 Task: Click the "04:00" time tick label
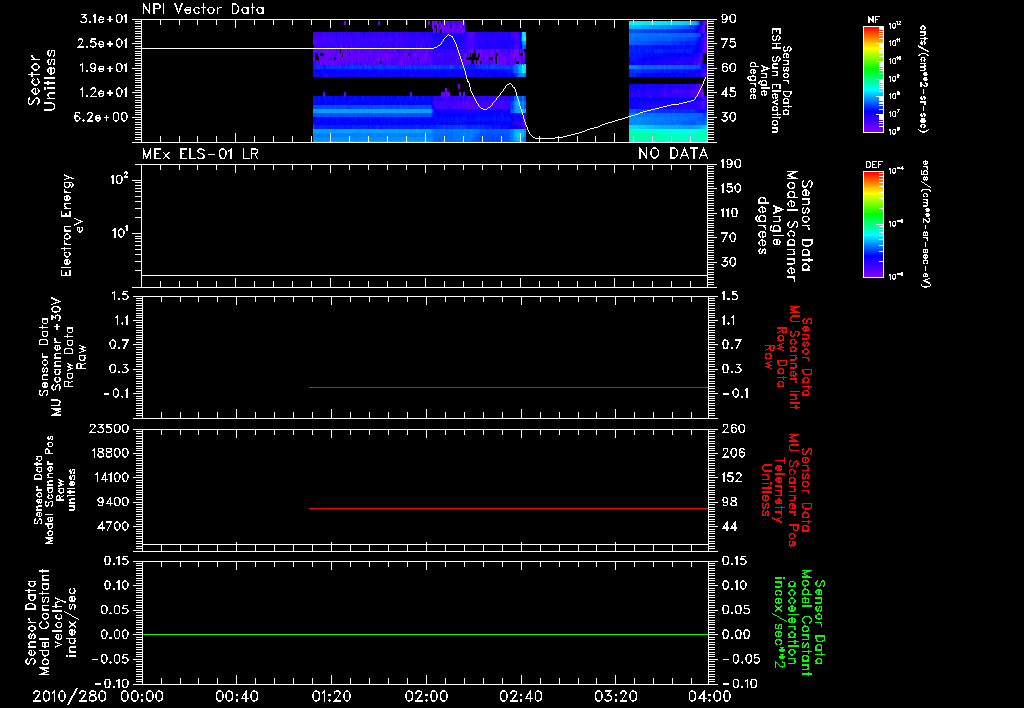pyautogui.click(x=710, y=696)
